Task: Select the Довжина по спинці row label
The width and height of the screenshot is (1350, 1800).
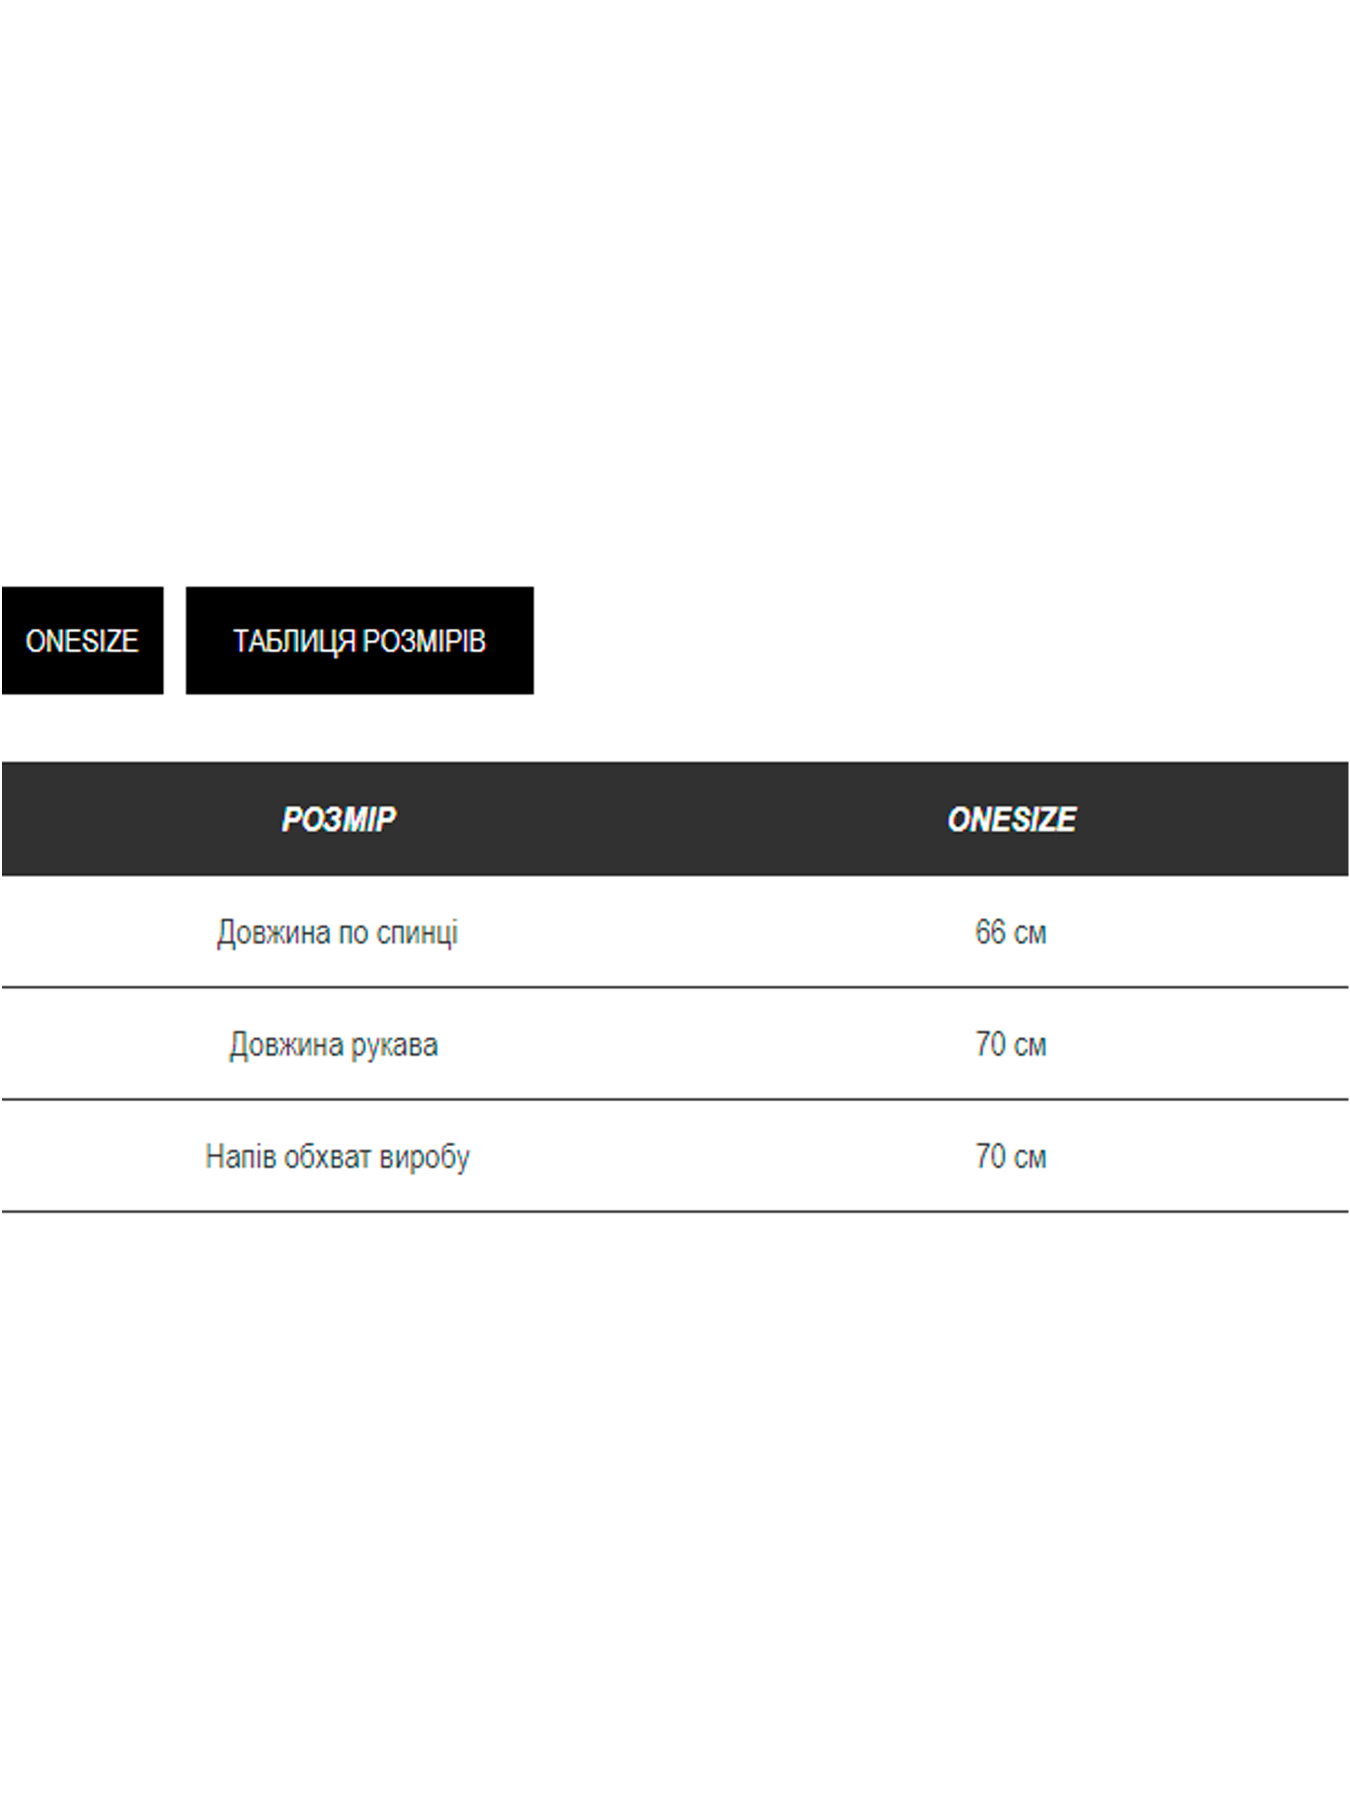Action: (x=338, y=932)
